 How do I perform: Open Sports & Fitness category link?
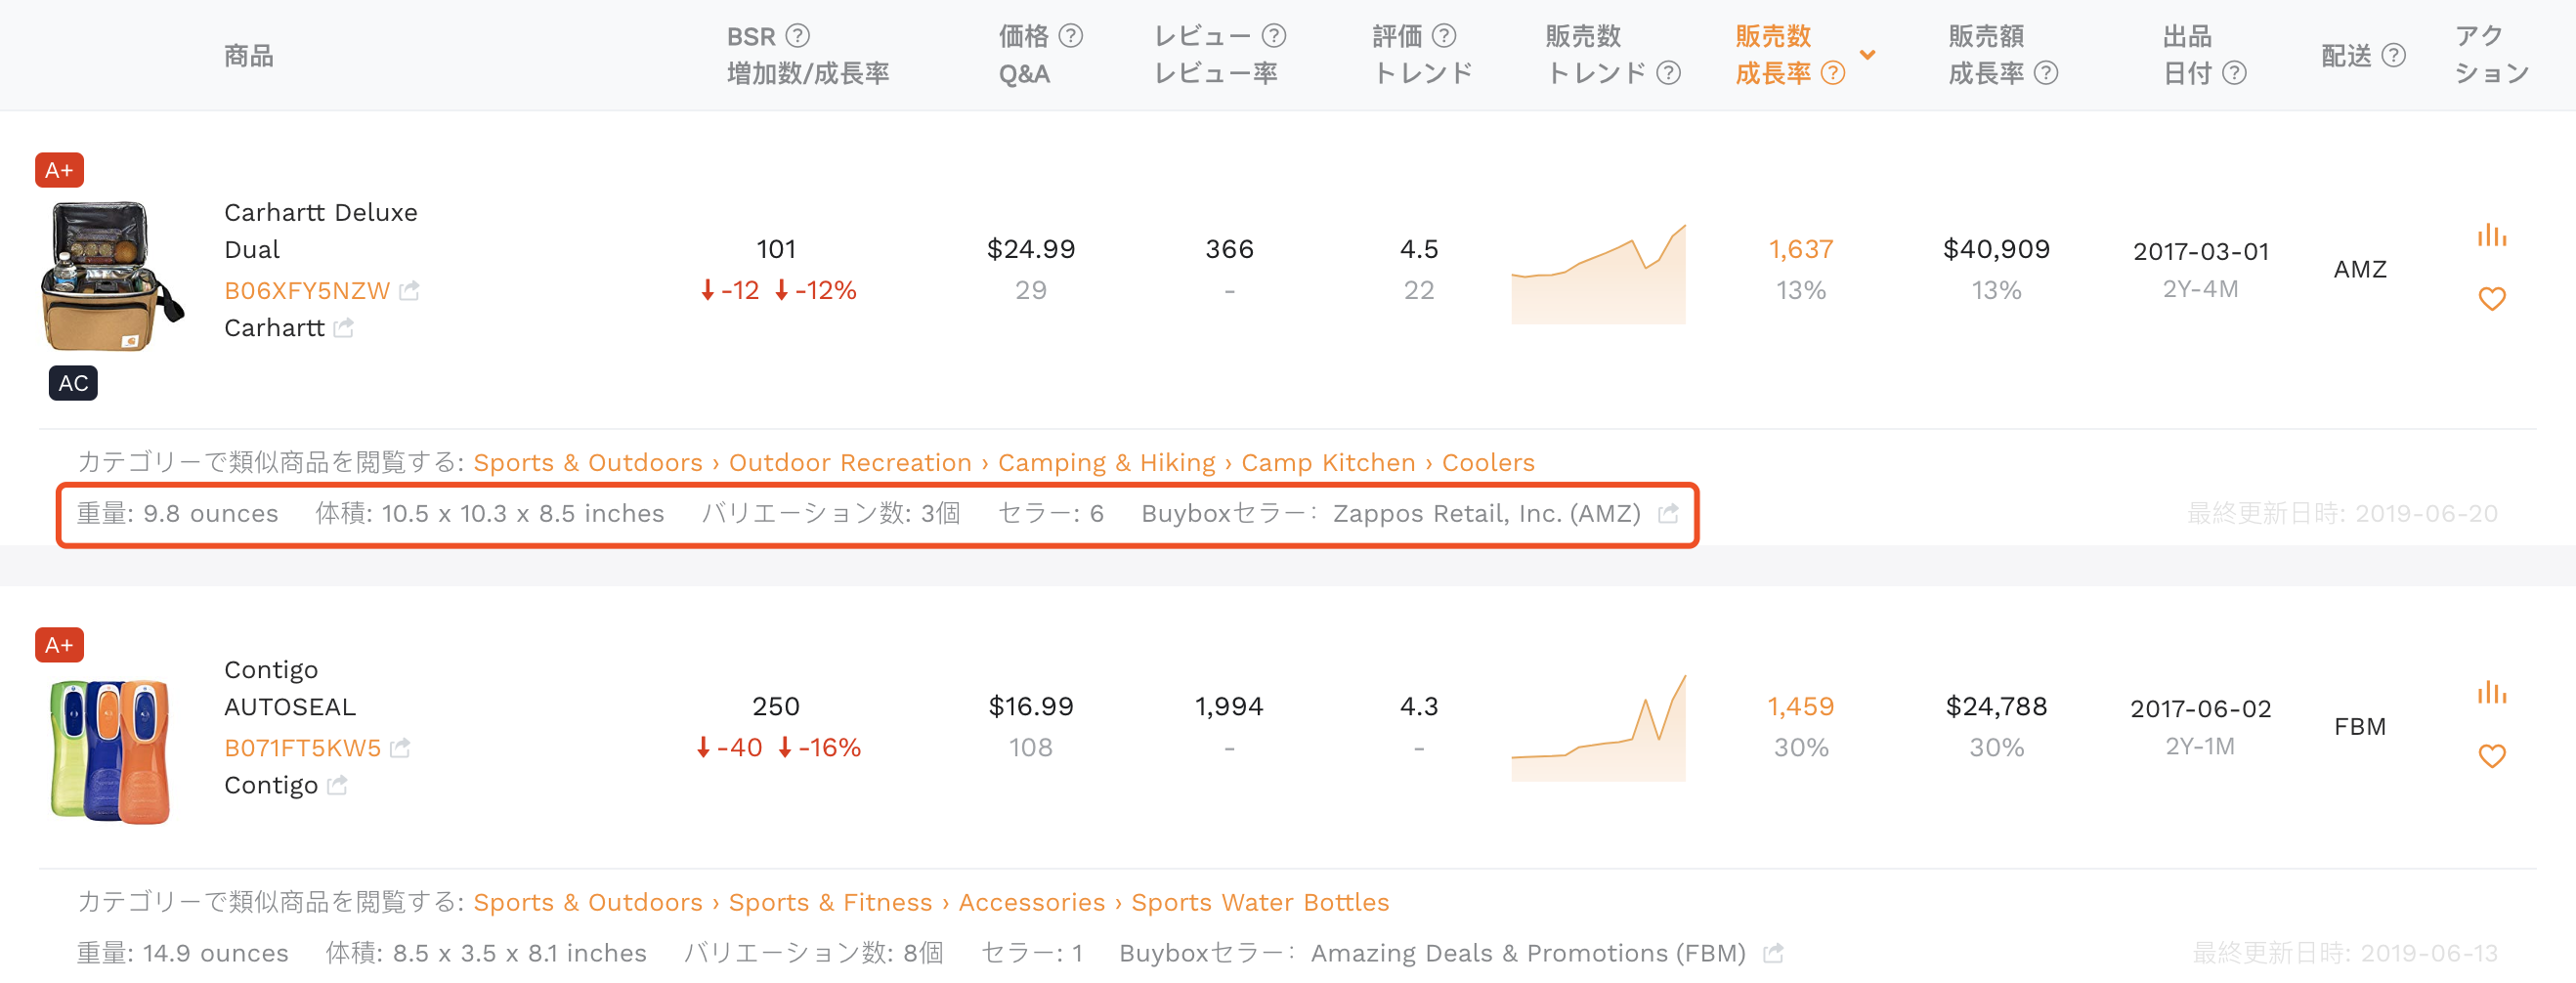(830, 903)
